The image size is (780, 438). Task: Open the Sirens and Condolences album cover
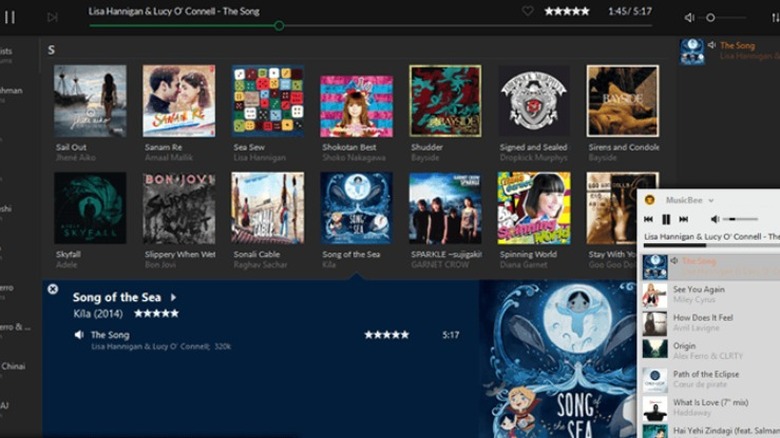[x=623, y=101]
